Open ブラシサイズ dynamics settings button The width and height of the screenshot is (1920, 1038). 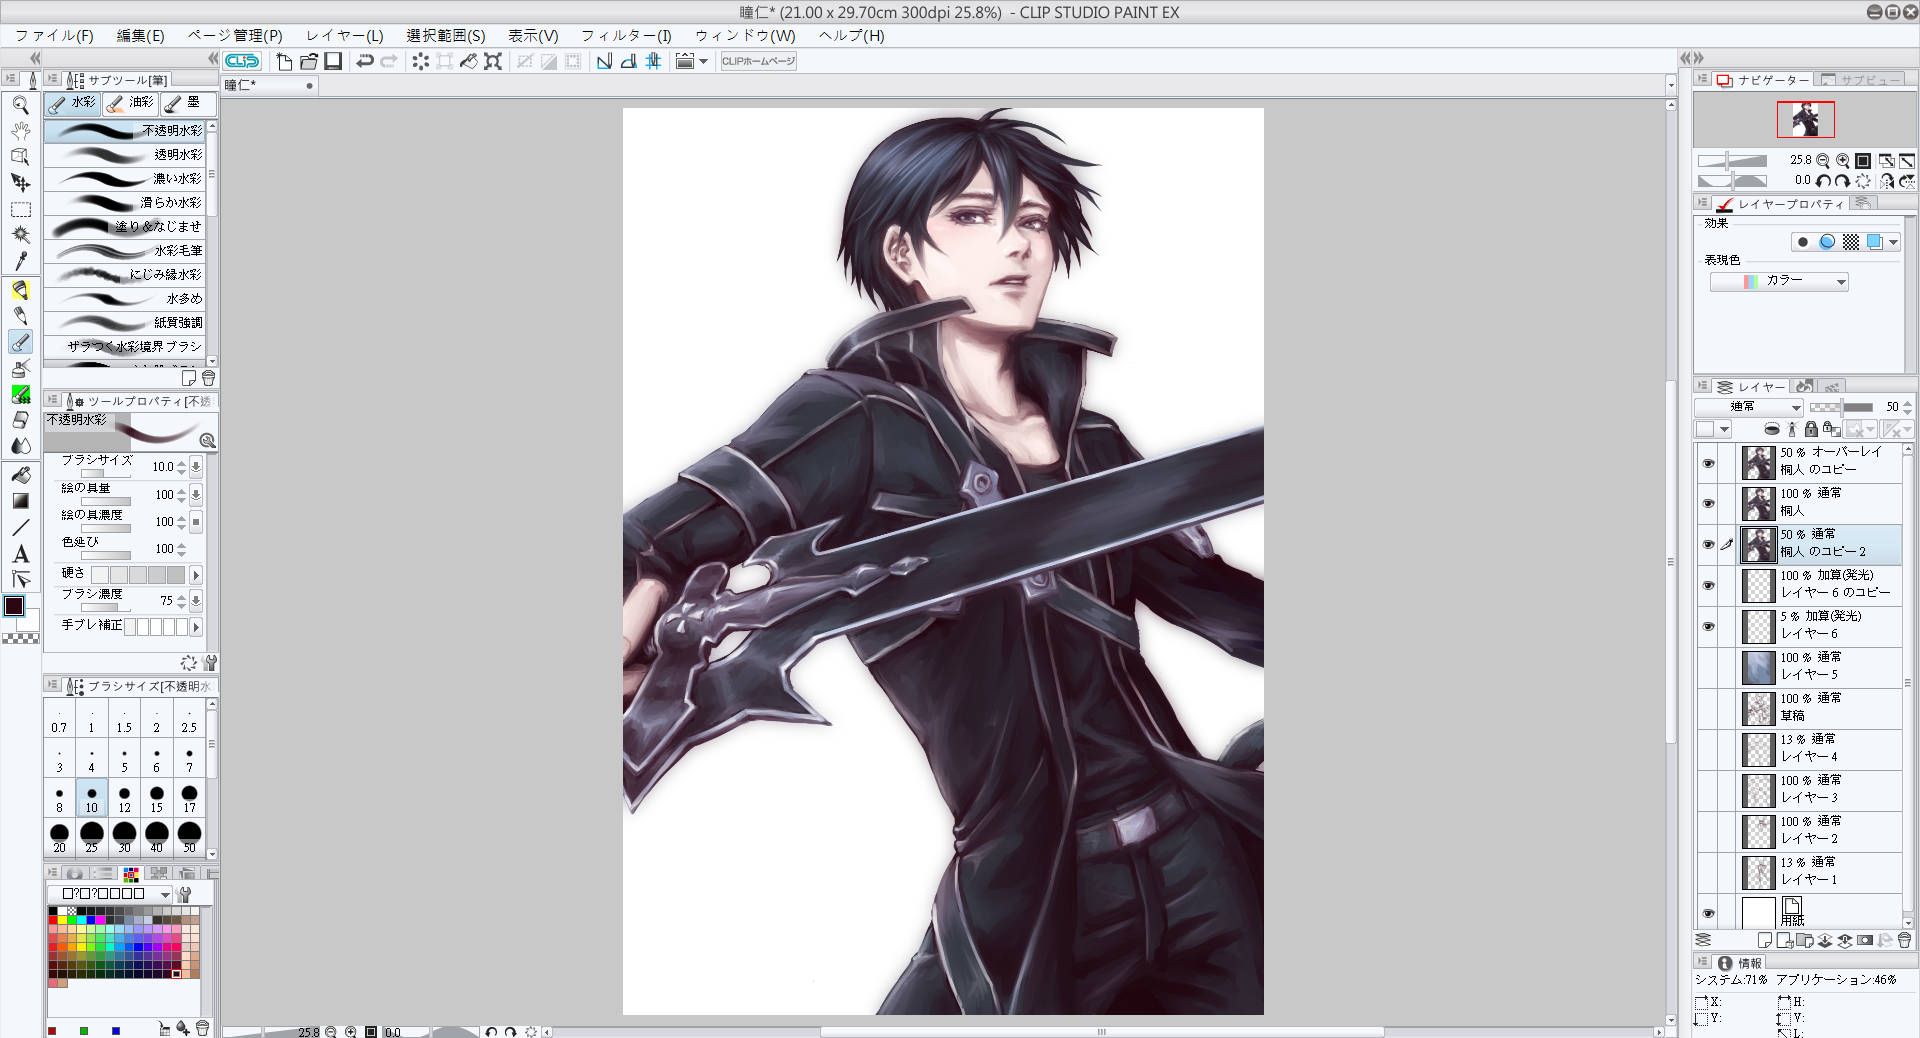[x=196, y=466]
